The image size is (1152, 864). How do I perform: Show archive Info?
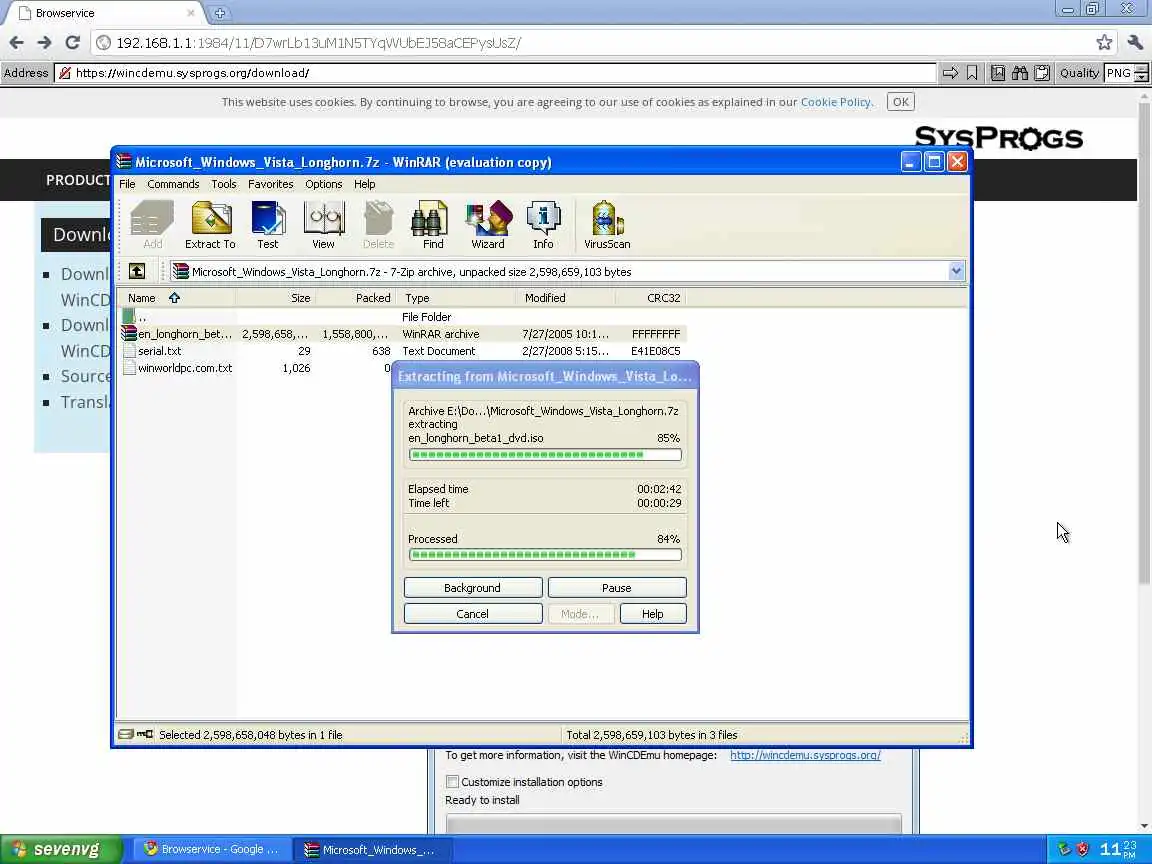[x=543, y=225]
